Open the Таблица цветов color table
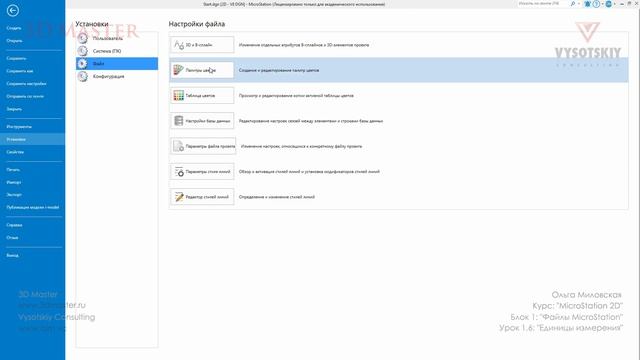The image size is (640, 360). pyautogui.click(x=202, y=96)
